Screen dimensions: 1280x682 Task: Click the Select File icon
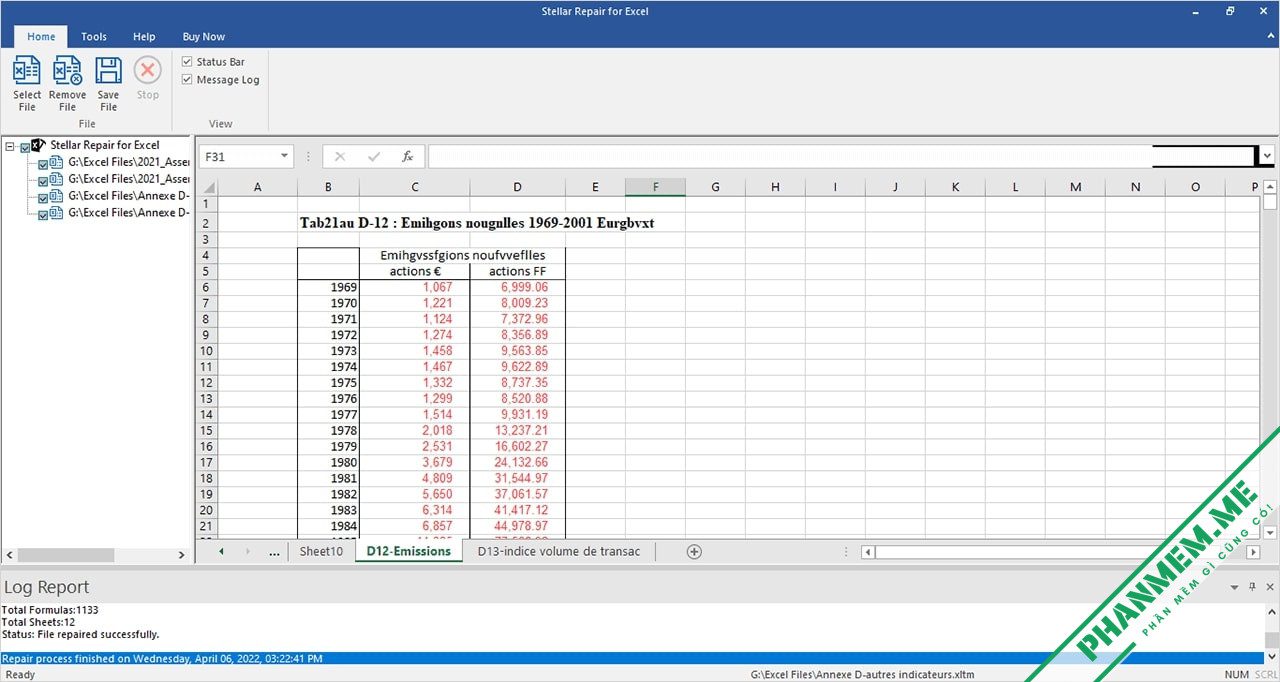tap(27, 71)
